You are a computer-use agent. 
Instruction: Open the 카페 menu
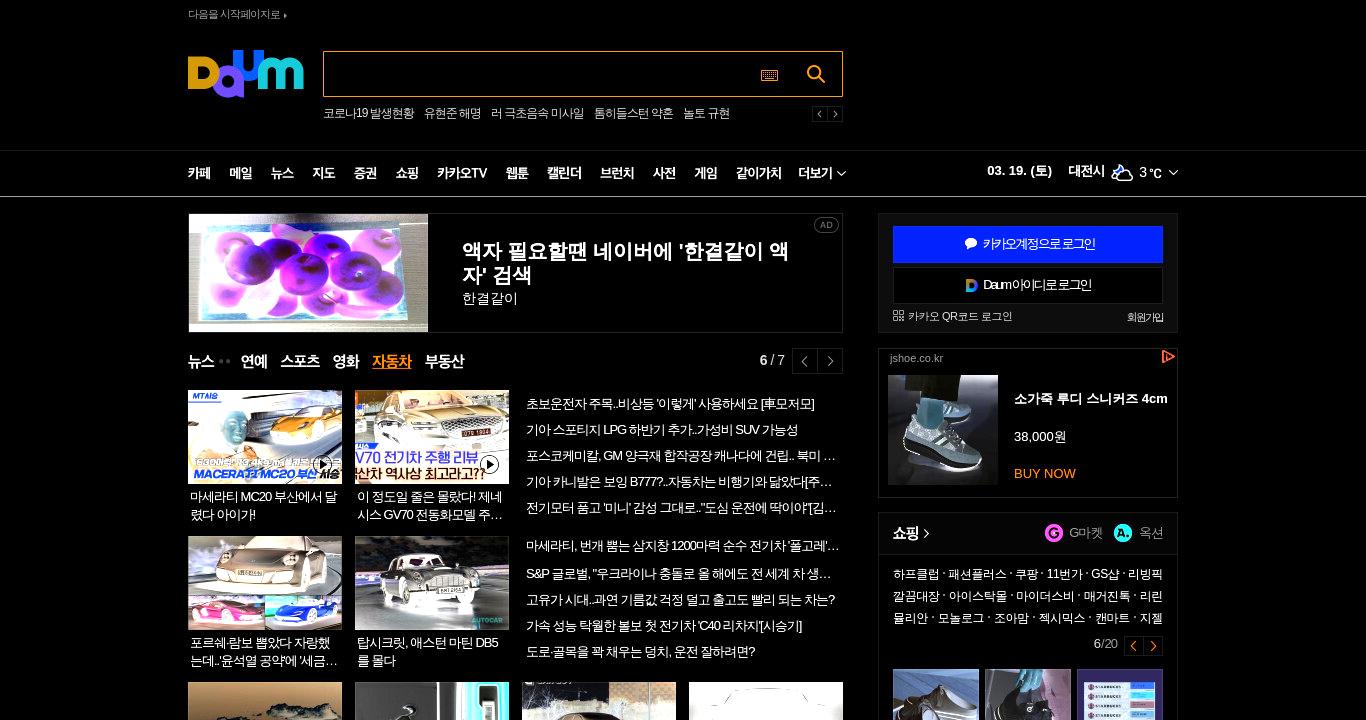pyautogui.click(x=199, y=173)
